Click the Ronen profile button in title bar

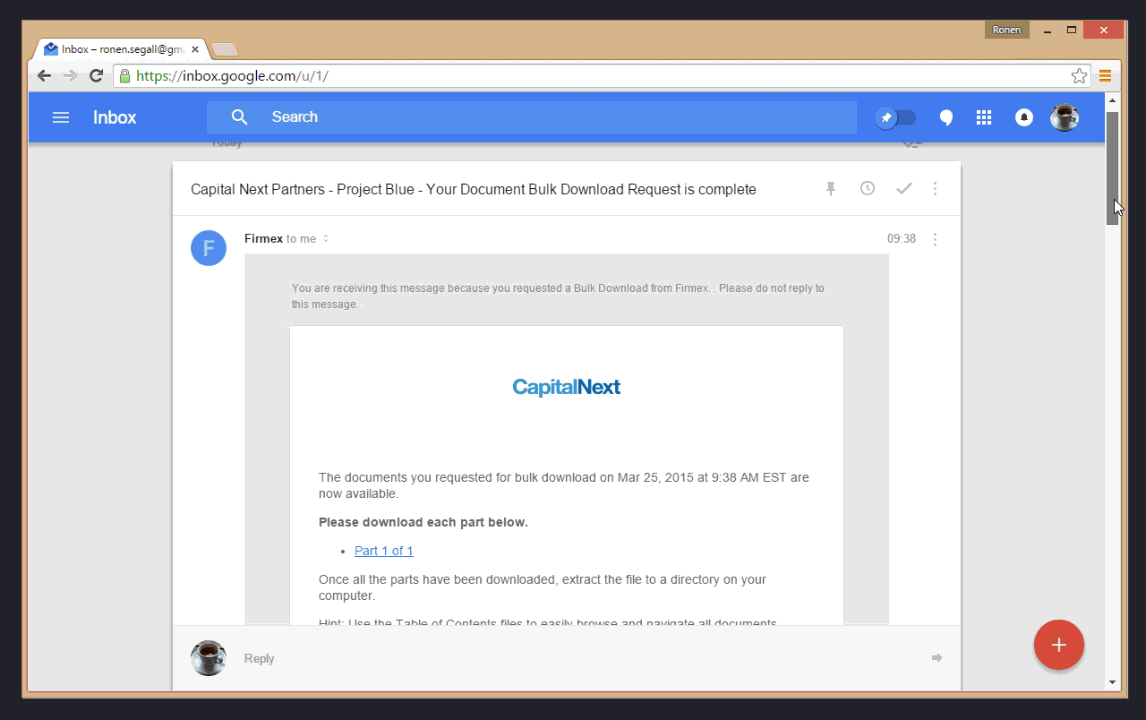(x=1006, y=29)
